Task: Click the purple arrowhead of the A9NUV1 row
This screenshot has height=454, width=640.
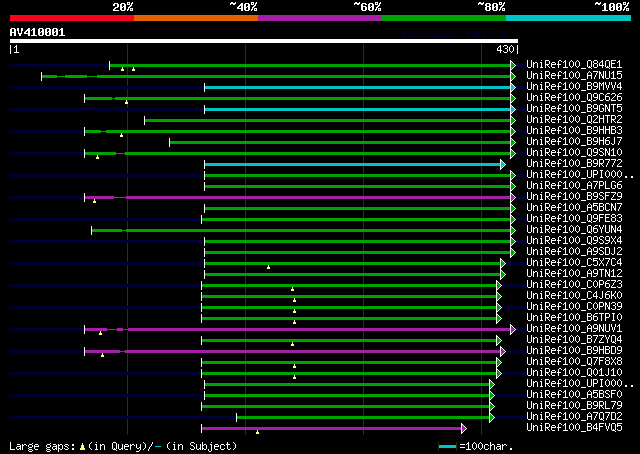Action: click(513, 329)
